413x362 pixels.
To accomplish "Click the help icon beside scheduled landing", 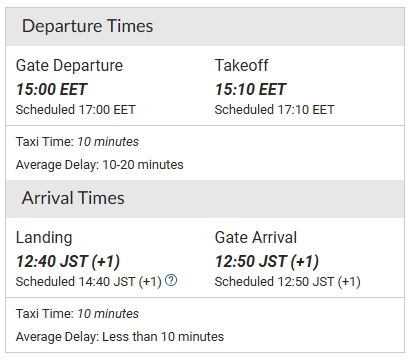I will tap(171, 280).
